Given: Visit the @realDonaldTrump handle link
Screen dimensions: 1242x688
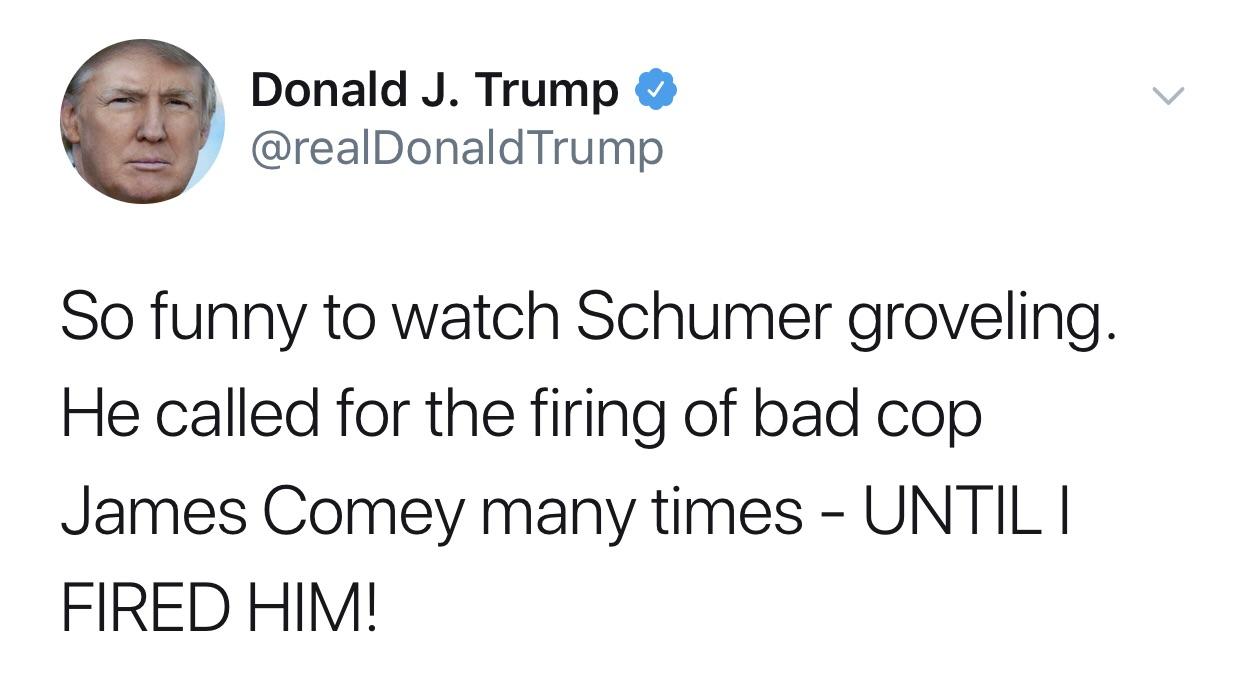Looking at the screenshot, I should [456, 150].
